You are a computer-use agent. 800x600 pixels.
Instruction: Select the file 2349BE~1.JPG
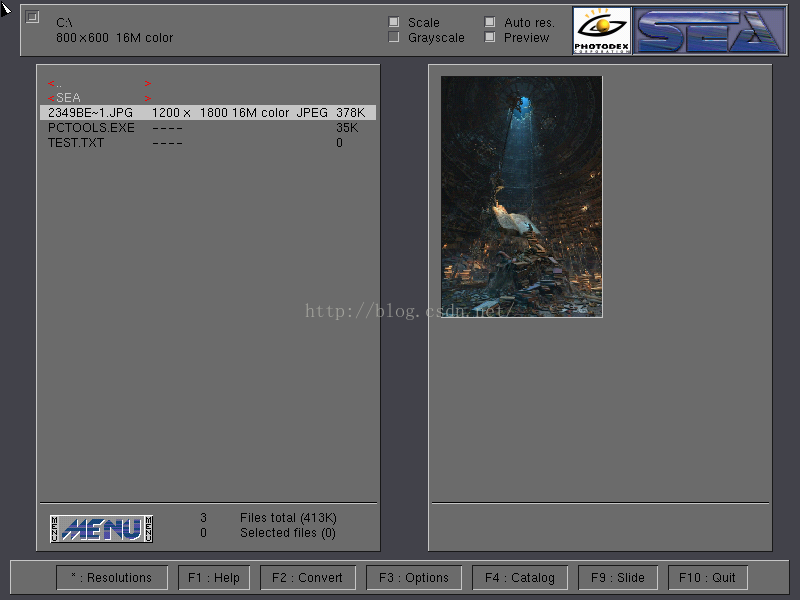click(x=208, y=113)
